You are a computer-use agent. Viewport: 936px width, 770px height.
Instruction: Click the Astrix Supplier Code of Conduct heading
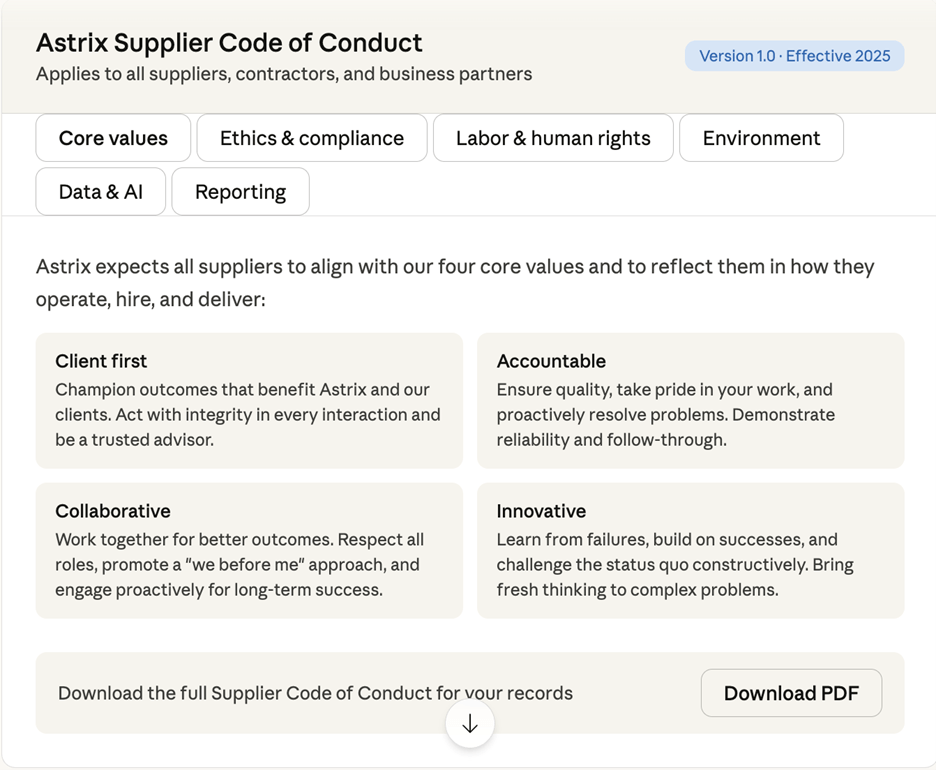click(x=228, y=43)
